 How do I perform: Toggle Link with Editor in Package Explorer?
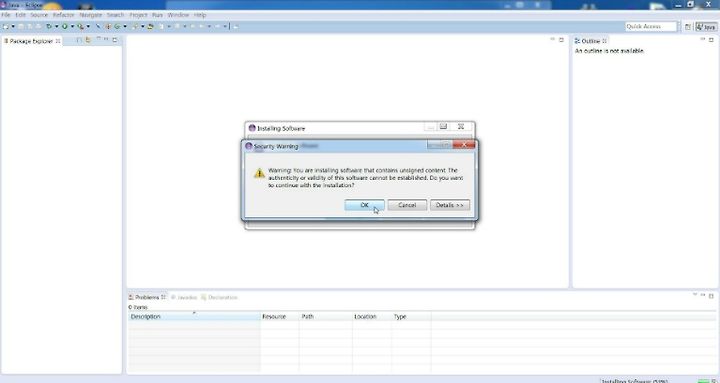point(88,40)
